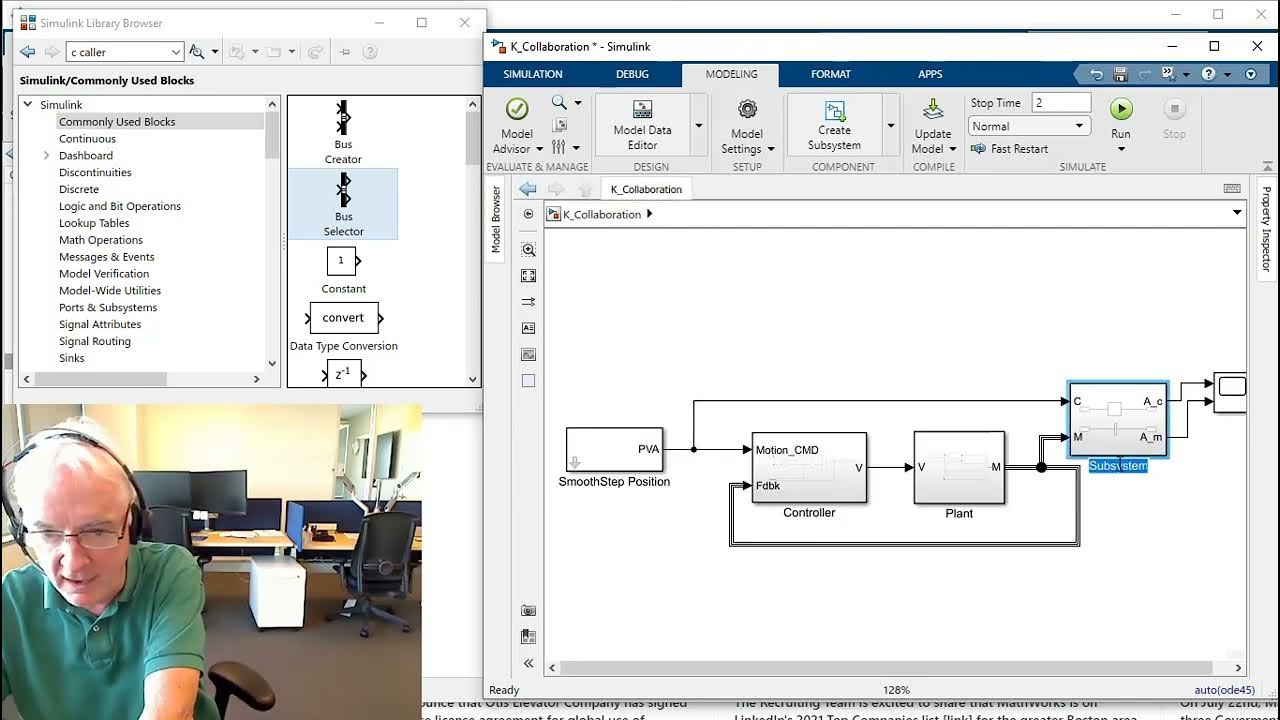
Task: Select the MODELING tab
Action: click(731, 74)
